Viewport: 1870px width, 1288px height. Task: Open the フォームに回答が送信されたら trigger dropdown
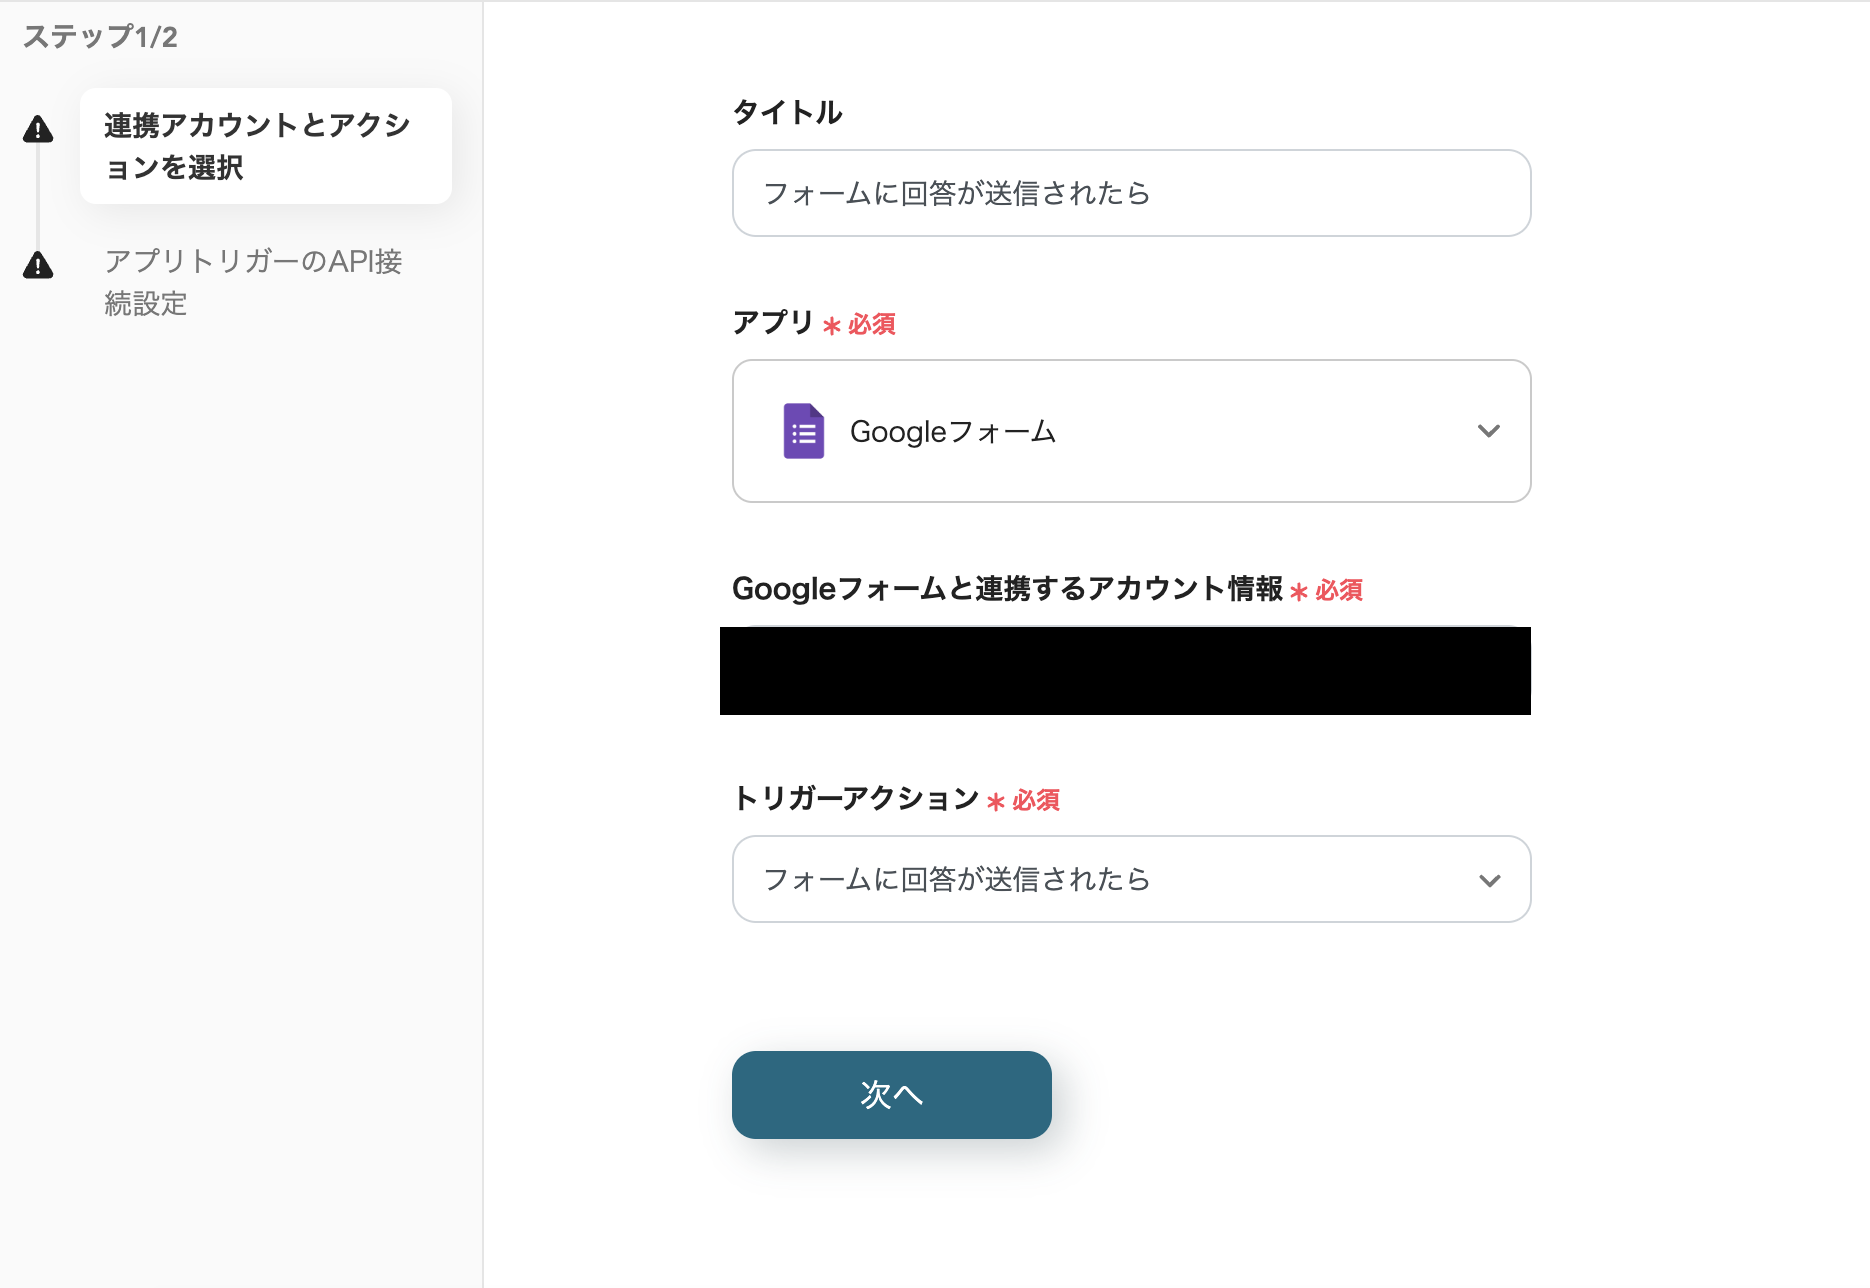pos(1131,879)
